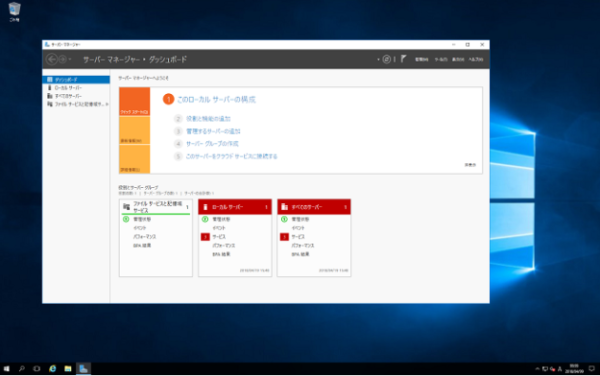Click 管理状態 in the ローカル サーバー card

(221, 219)
